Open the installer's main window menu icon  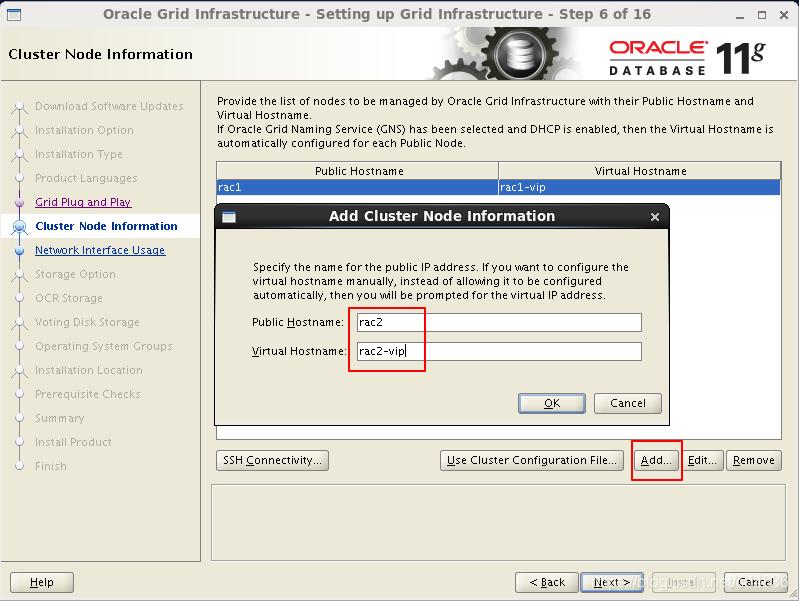pos(14,15)
